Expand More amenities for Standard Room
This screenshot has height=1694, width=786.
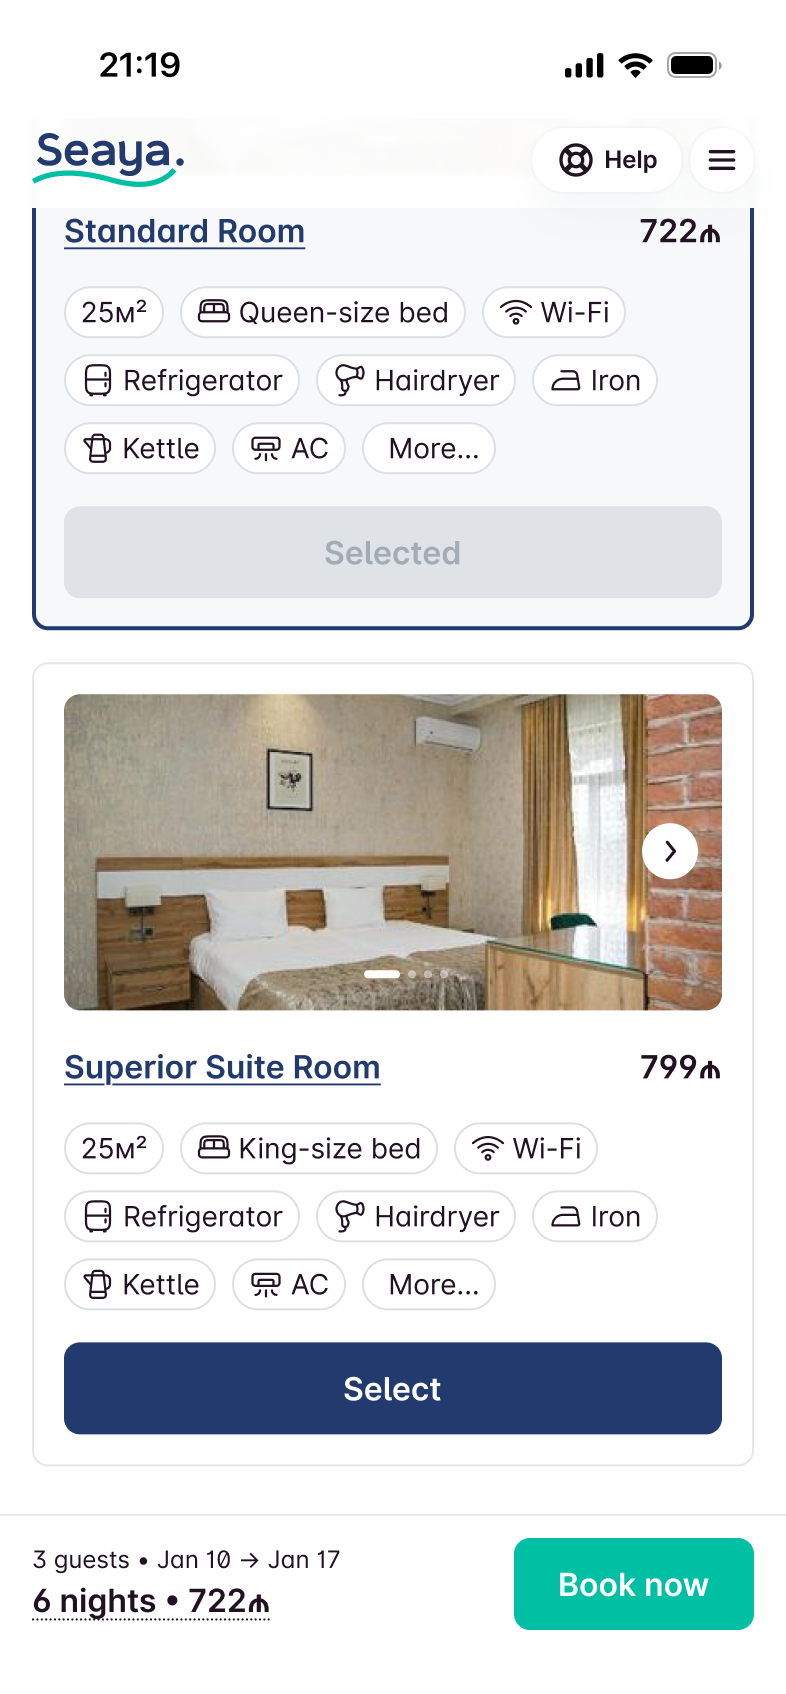(429, 449)
